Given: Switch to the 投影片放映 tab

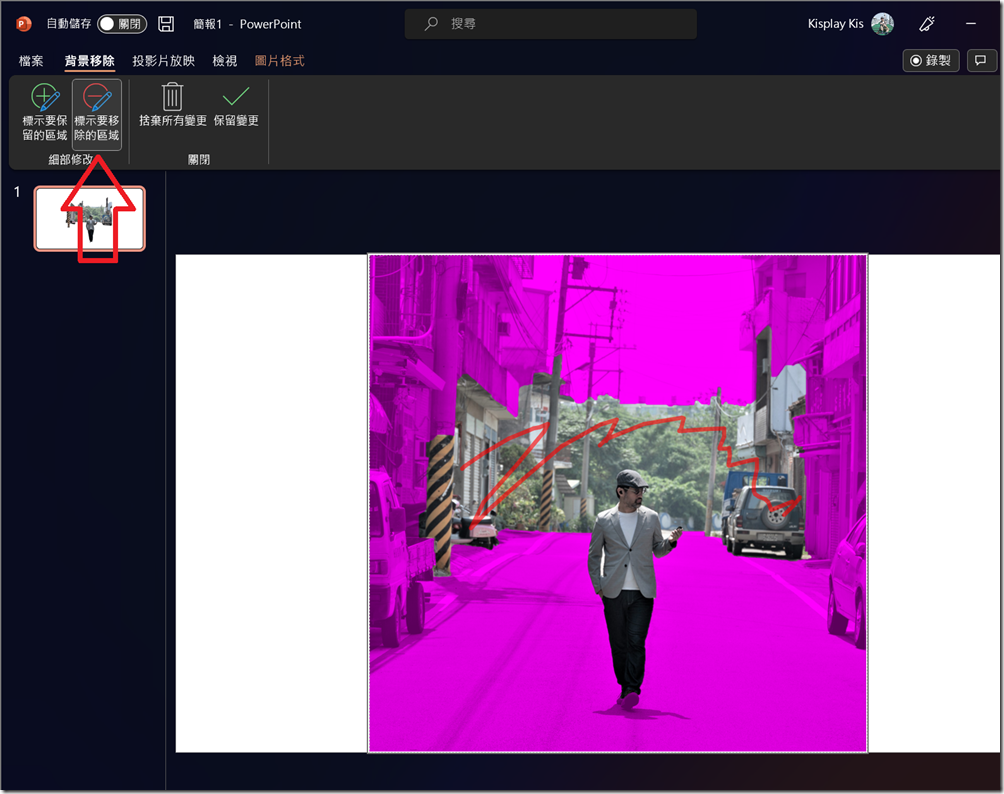Looking at the screenshot, I should click(165, 60).
